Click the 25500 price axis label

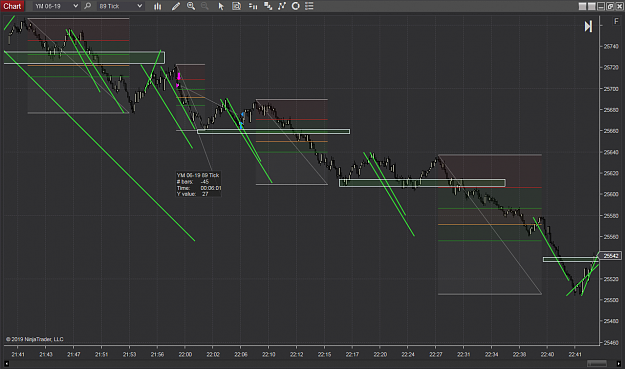point(611,300)
